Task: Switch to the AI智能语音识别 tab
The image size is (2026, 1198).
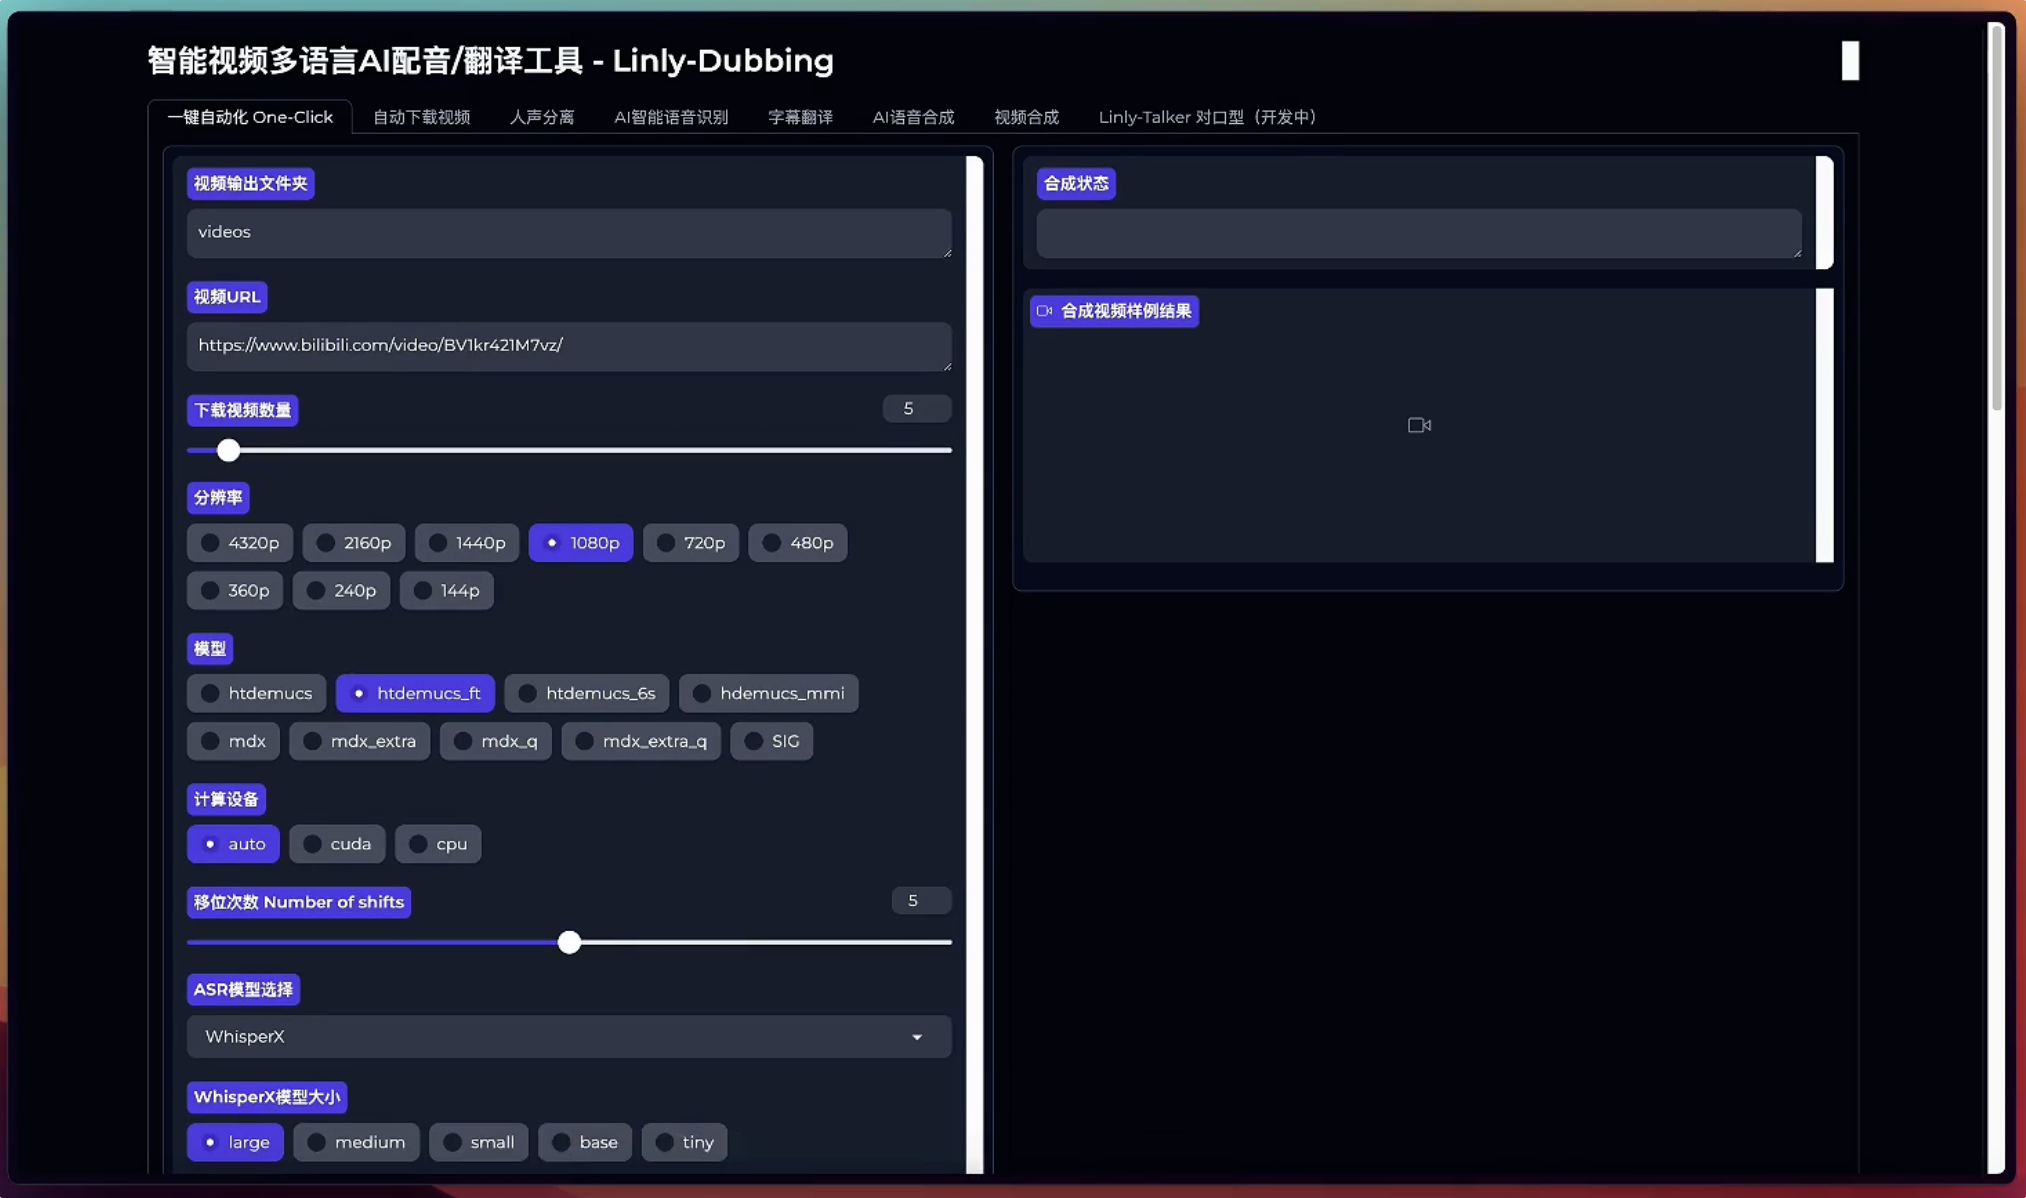Action: tap(671, 117)
